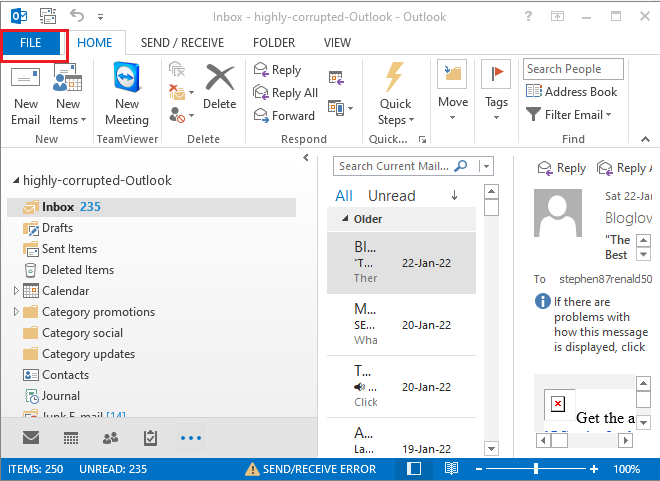Click the Ribbon Display Options icon

point(557,16)
